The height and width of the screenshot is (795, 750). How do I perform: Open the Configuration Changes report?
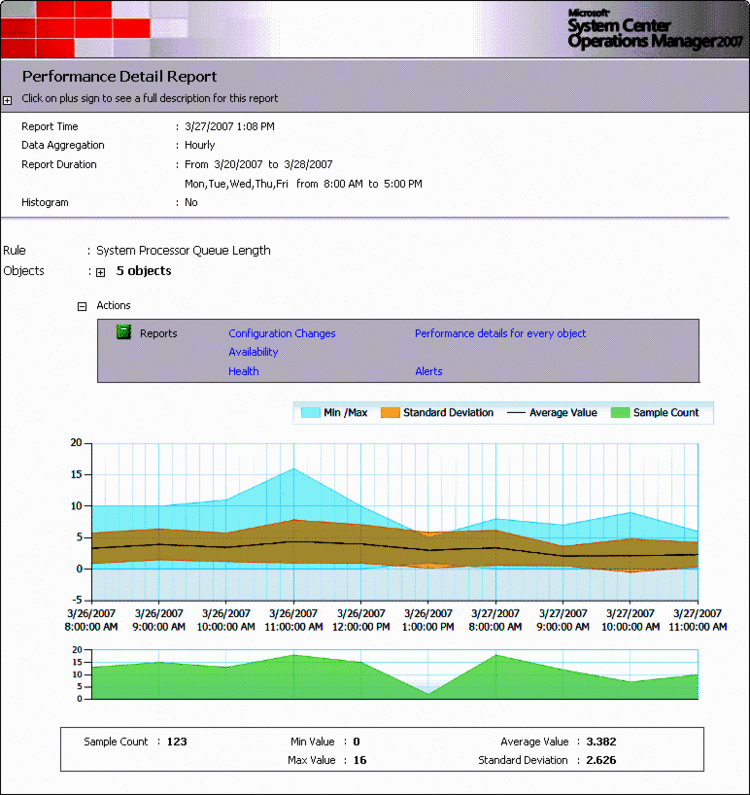click(281, 334)
